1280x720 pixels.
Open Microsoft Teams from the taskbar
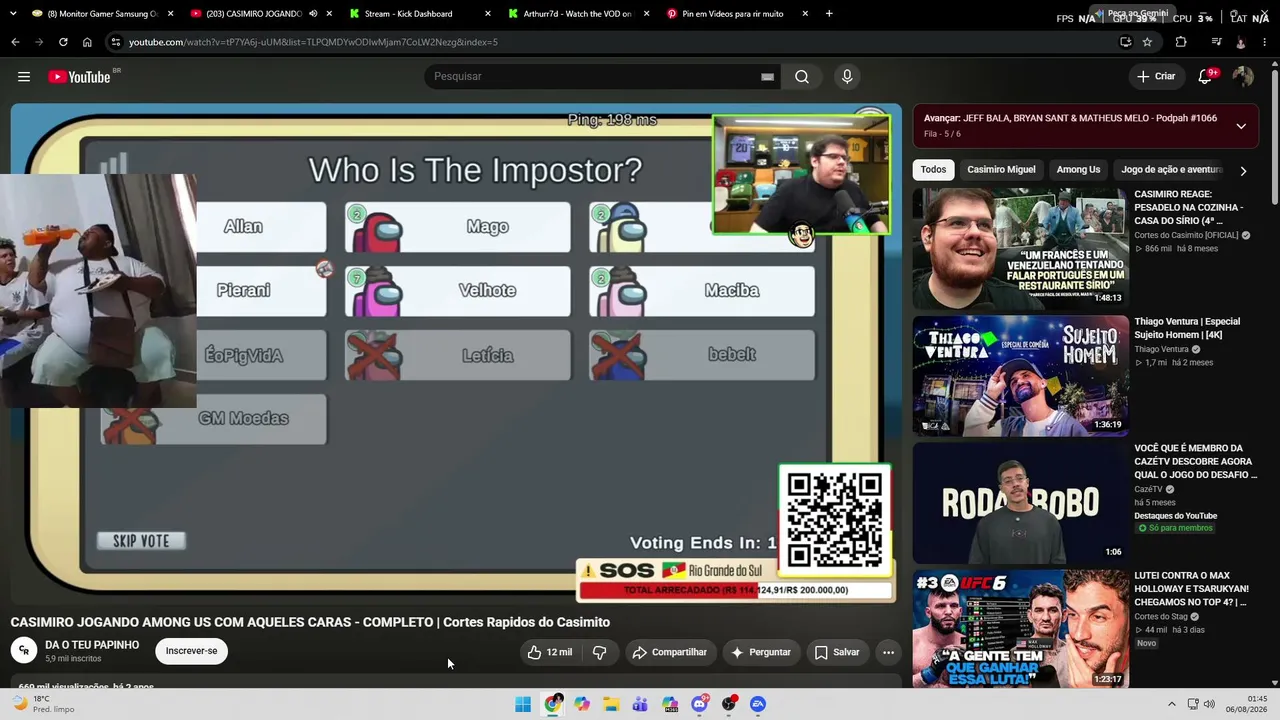[640, 704]
